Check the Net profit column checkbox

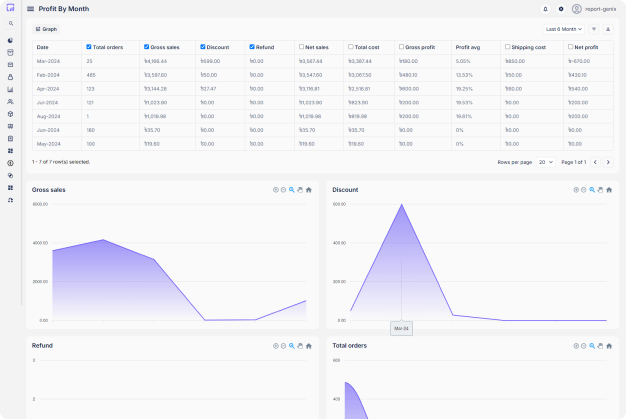[x=571, y=47]
